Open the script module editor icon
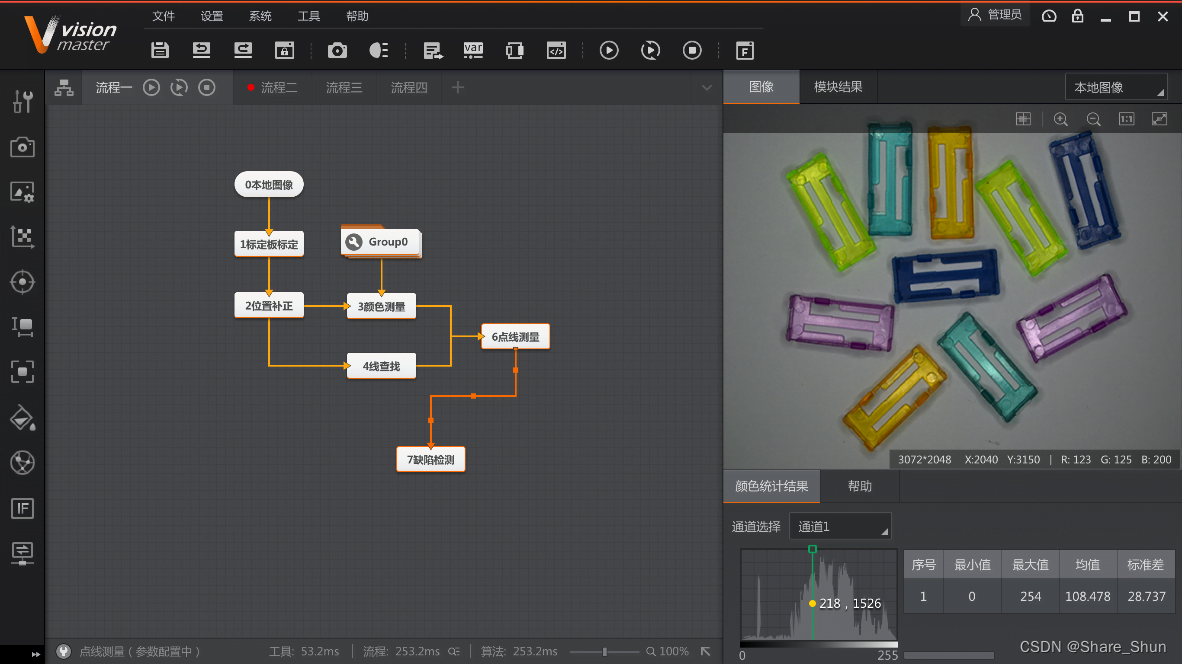 (x=557, y=50)
